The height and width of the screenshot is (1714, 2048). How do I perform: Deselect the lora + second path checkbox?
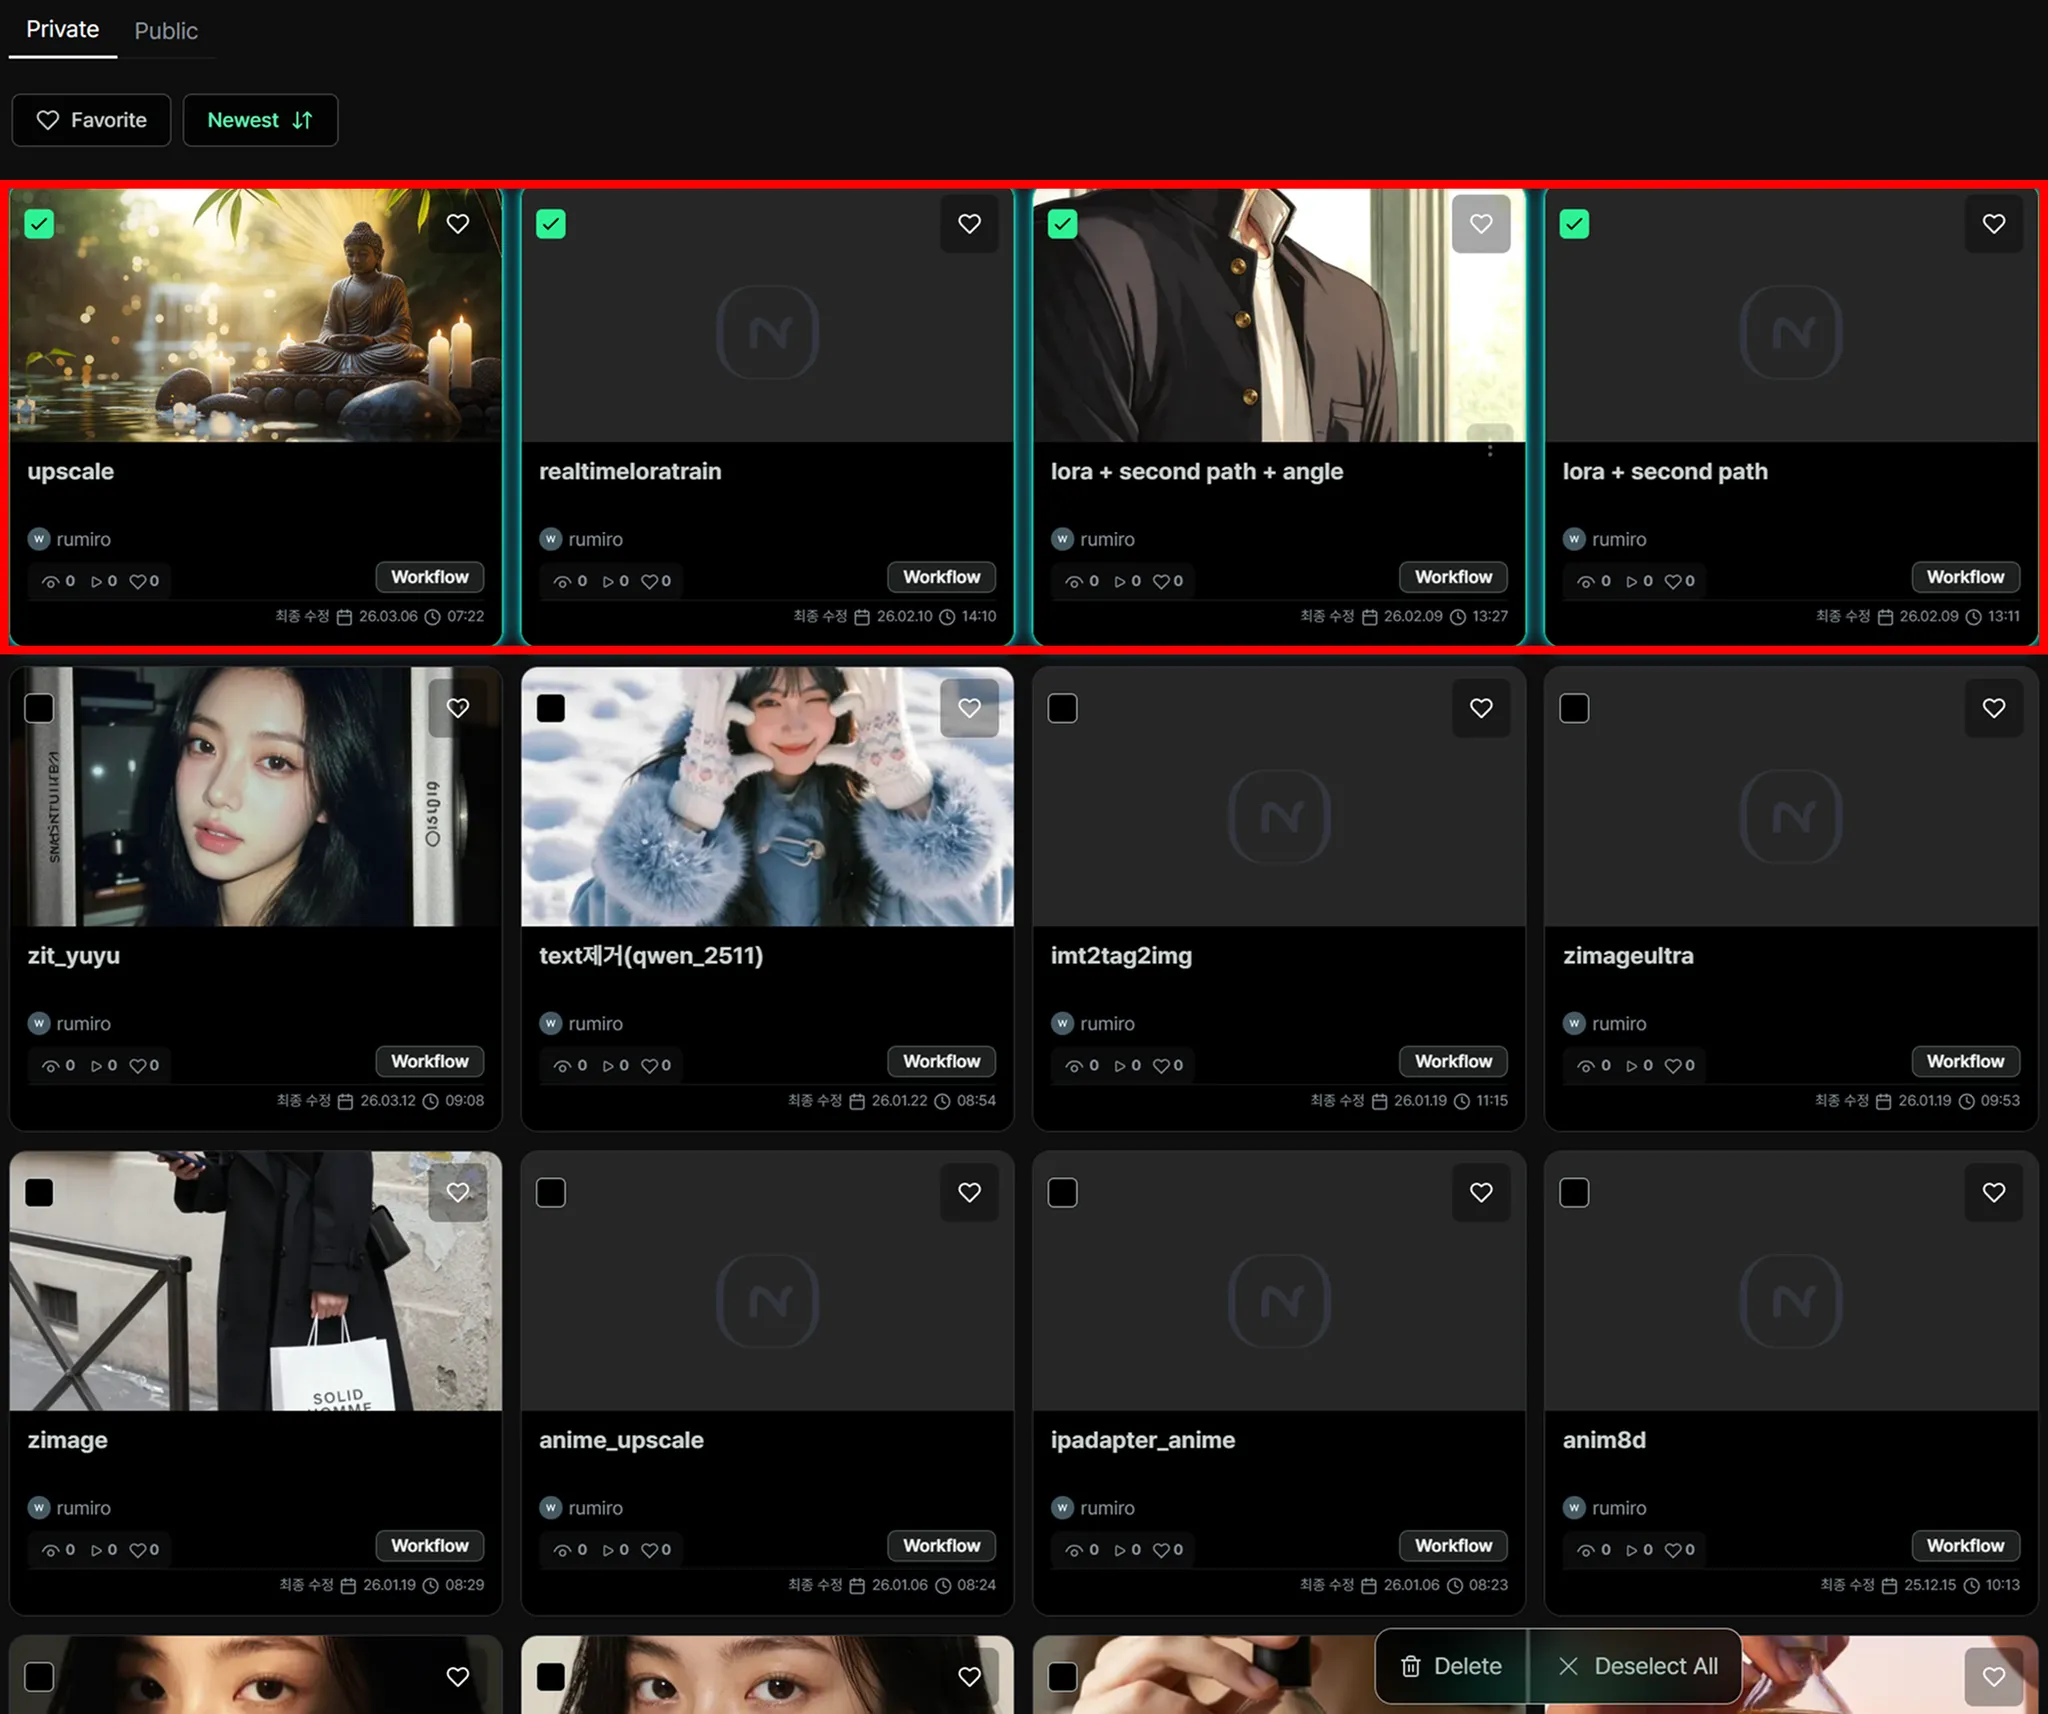[x=1574, y=224]
